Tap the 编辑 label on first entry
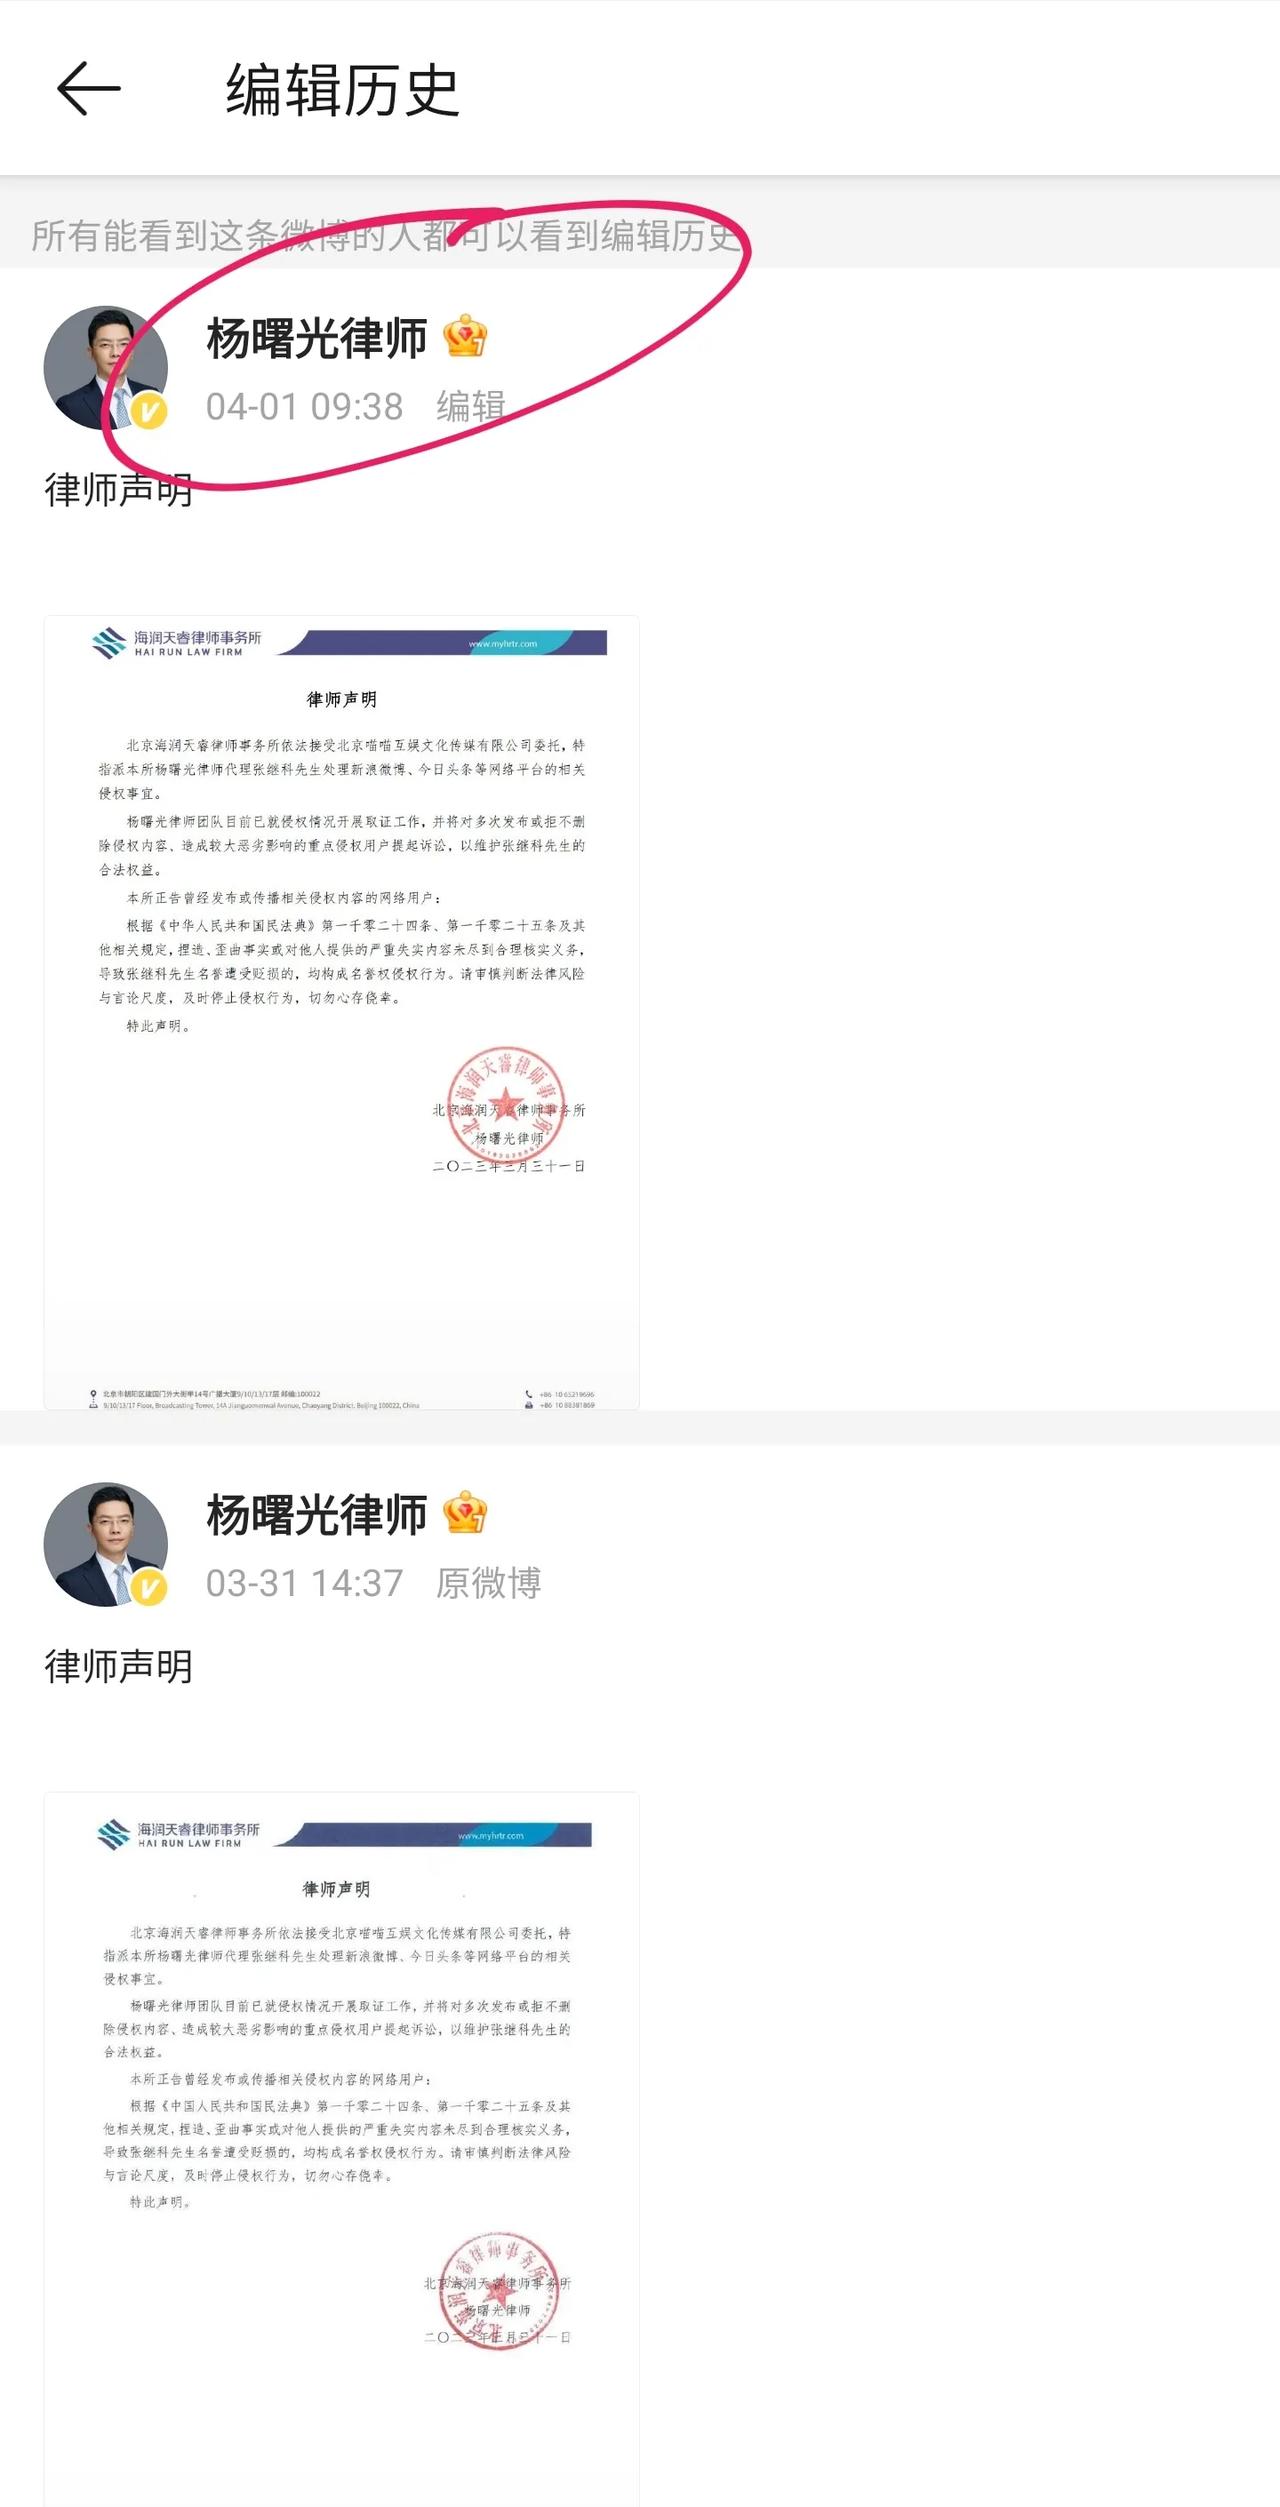Image resolution: width=1280 pixels, height=2507 pixels. pos(470,407)
